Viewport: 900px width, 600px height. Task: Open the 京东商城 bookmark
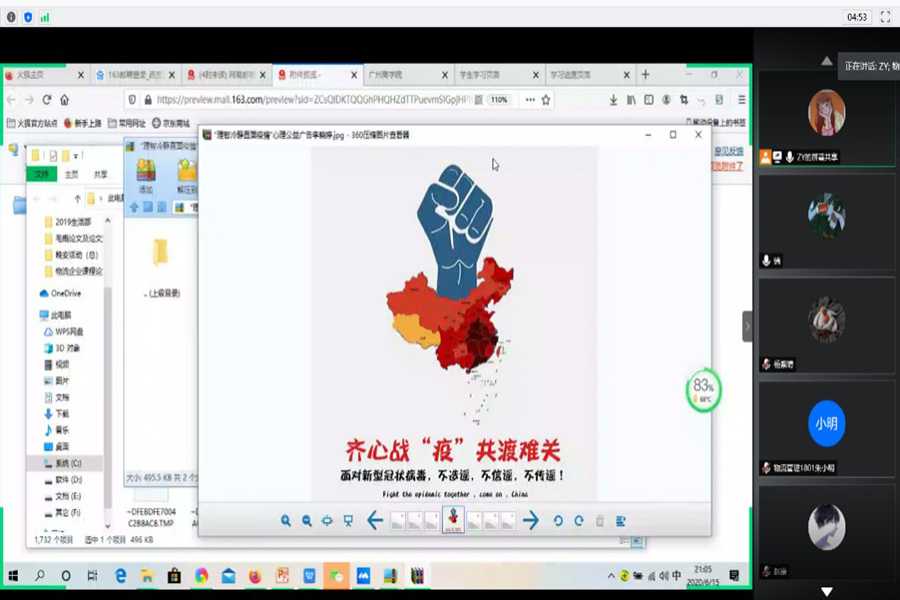pyautogui.click(x=170, y=123)
